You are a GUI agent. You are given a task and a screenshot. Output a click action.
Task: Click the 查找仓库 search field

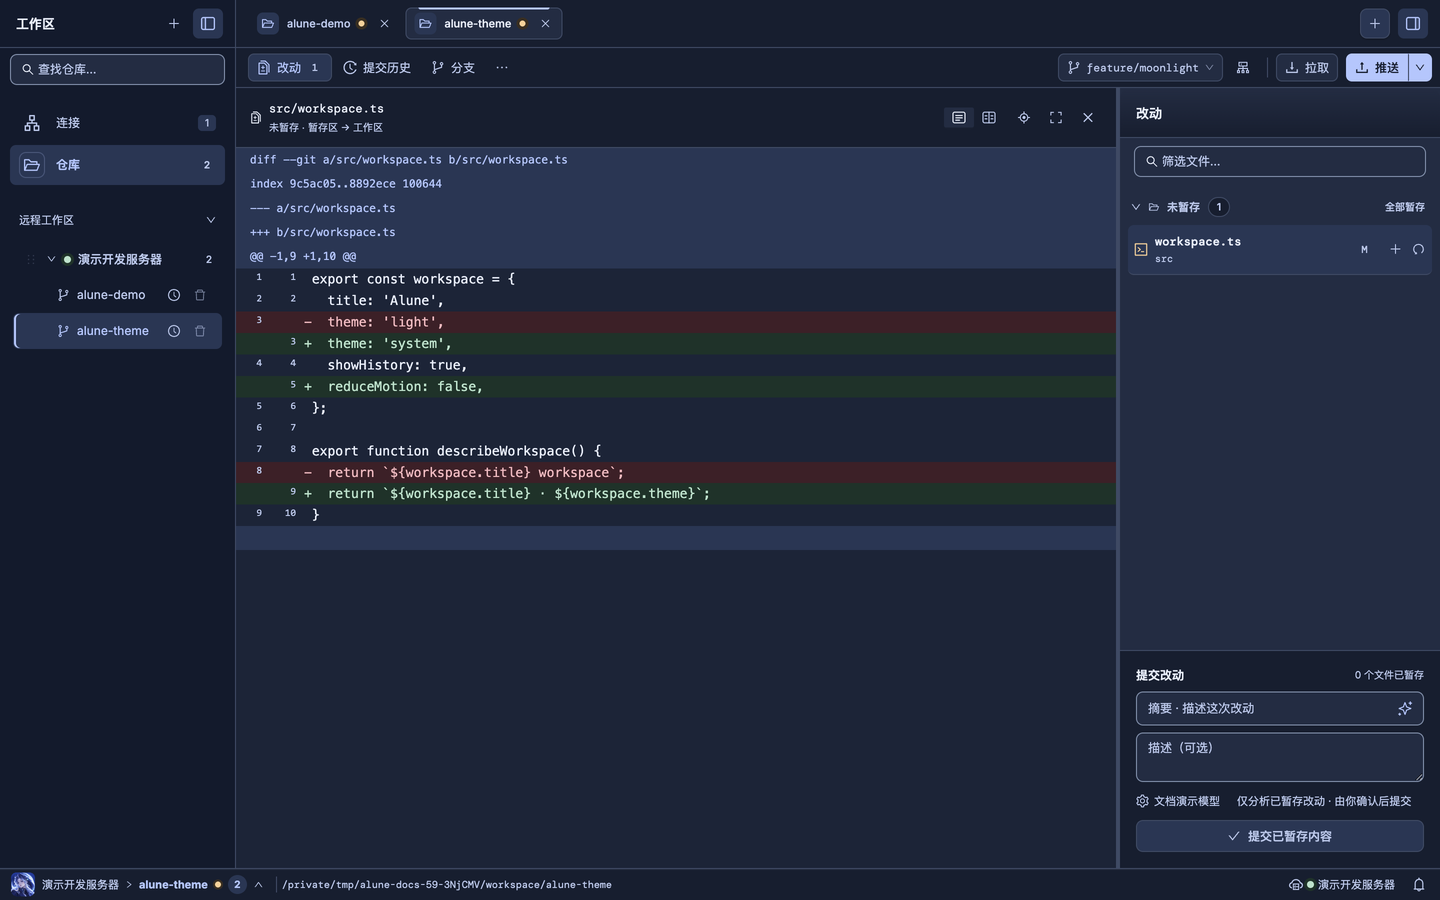(117, 69)
